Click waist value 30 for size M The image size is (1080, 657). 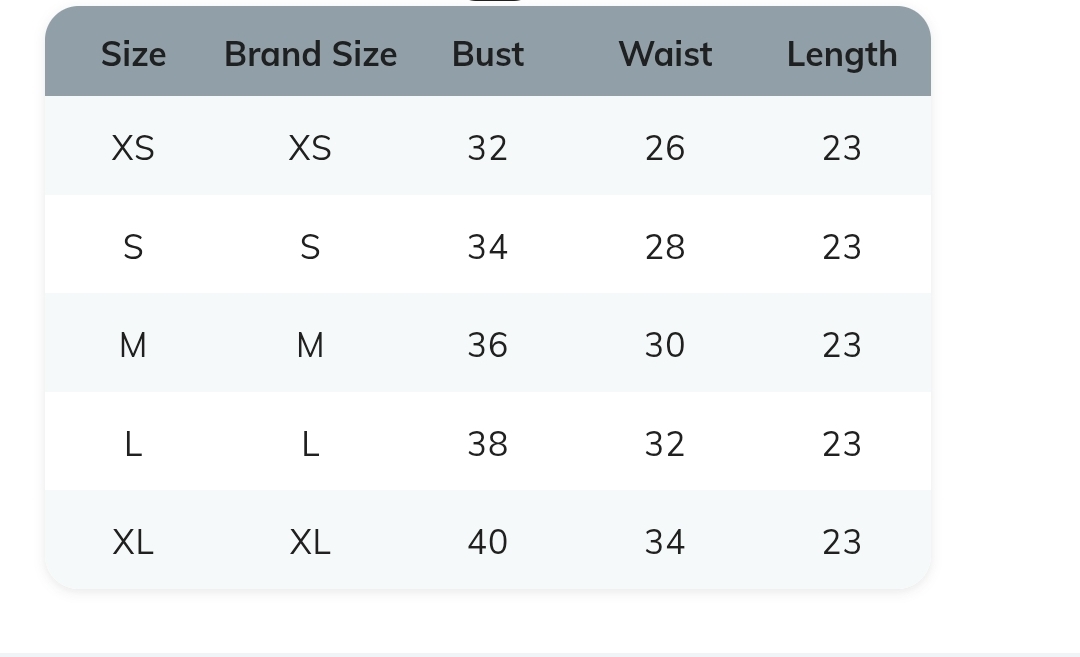click(x=665, y=345)
